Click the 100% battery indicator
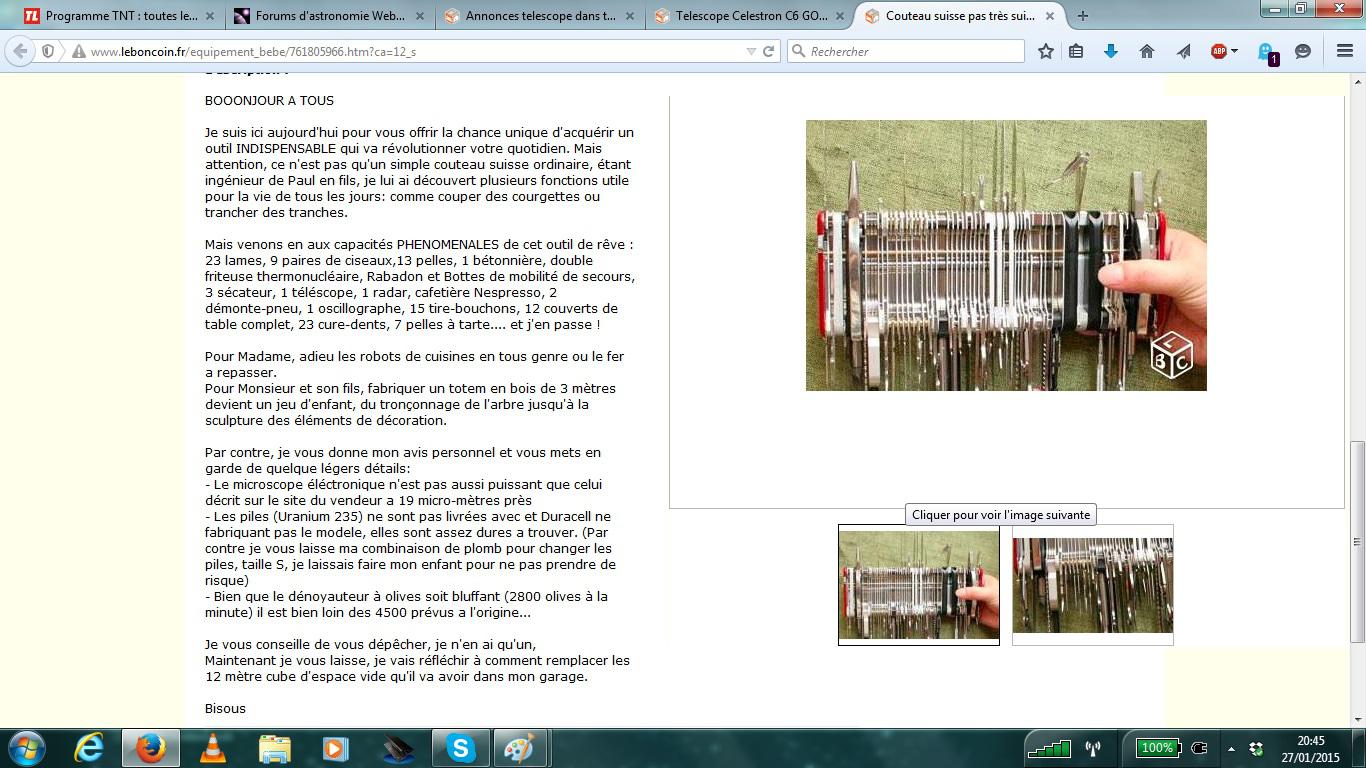 point(1158,748)
